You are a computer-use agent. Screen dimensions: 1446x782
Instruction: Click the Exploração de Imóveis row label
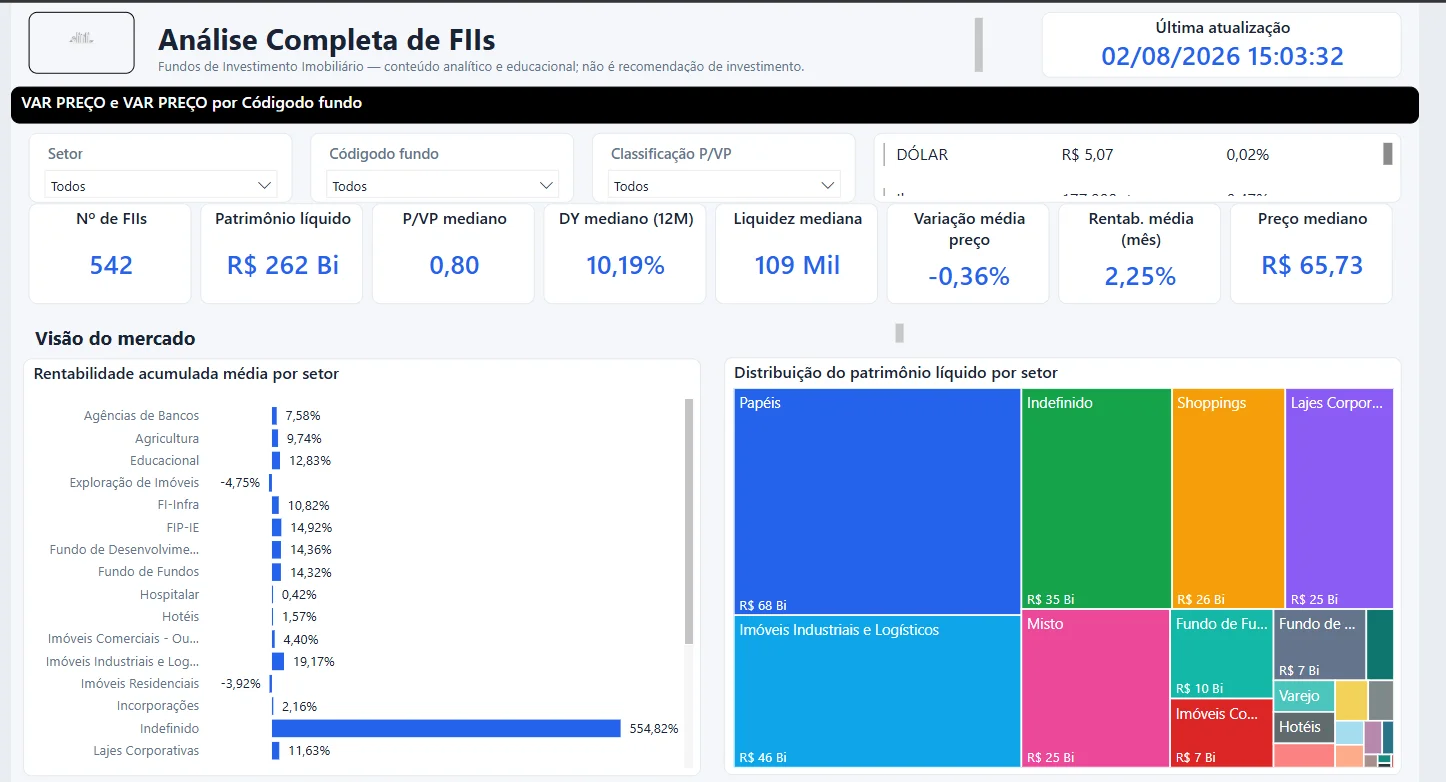134,483
